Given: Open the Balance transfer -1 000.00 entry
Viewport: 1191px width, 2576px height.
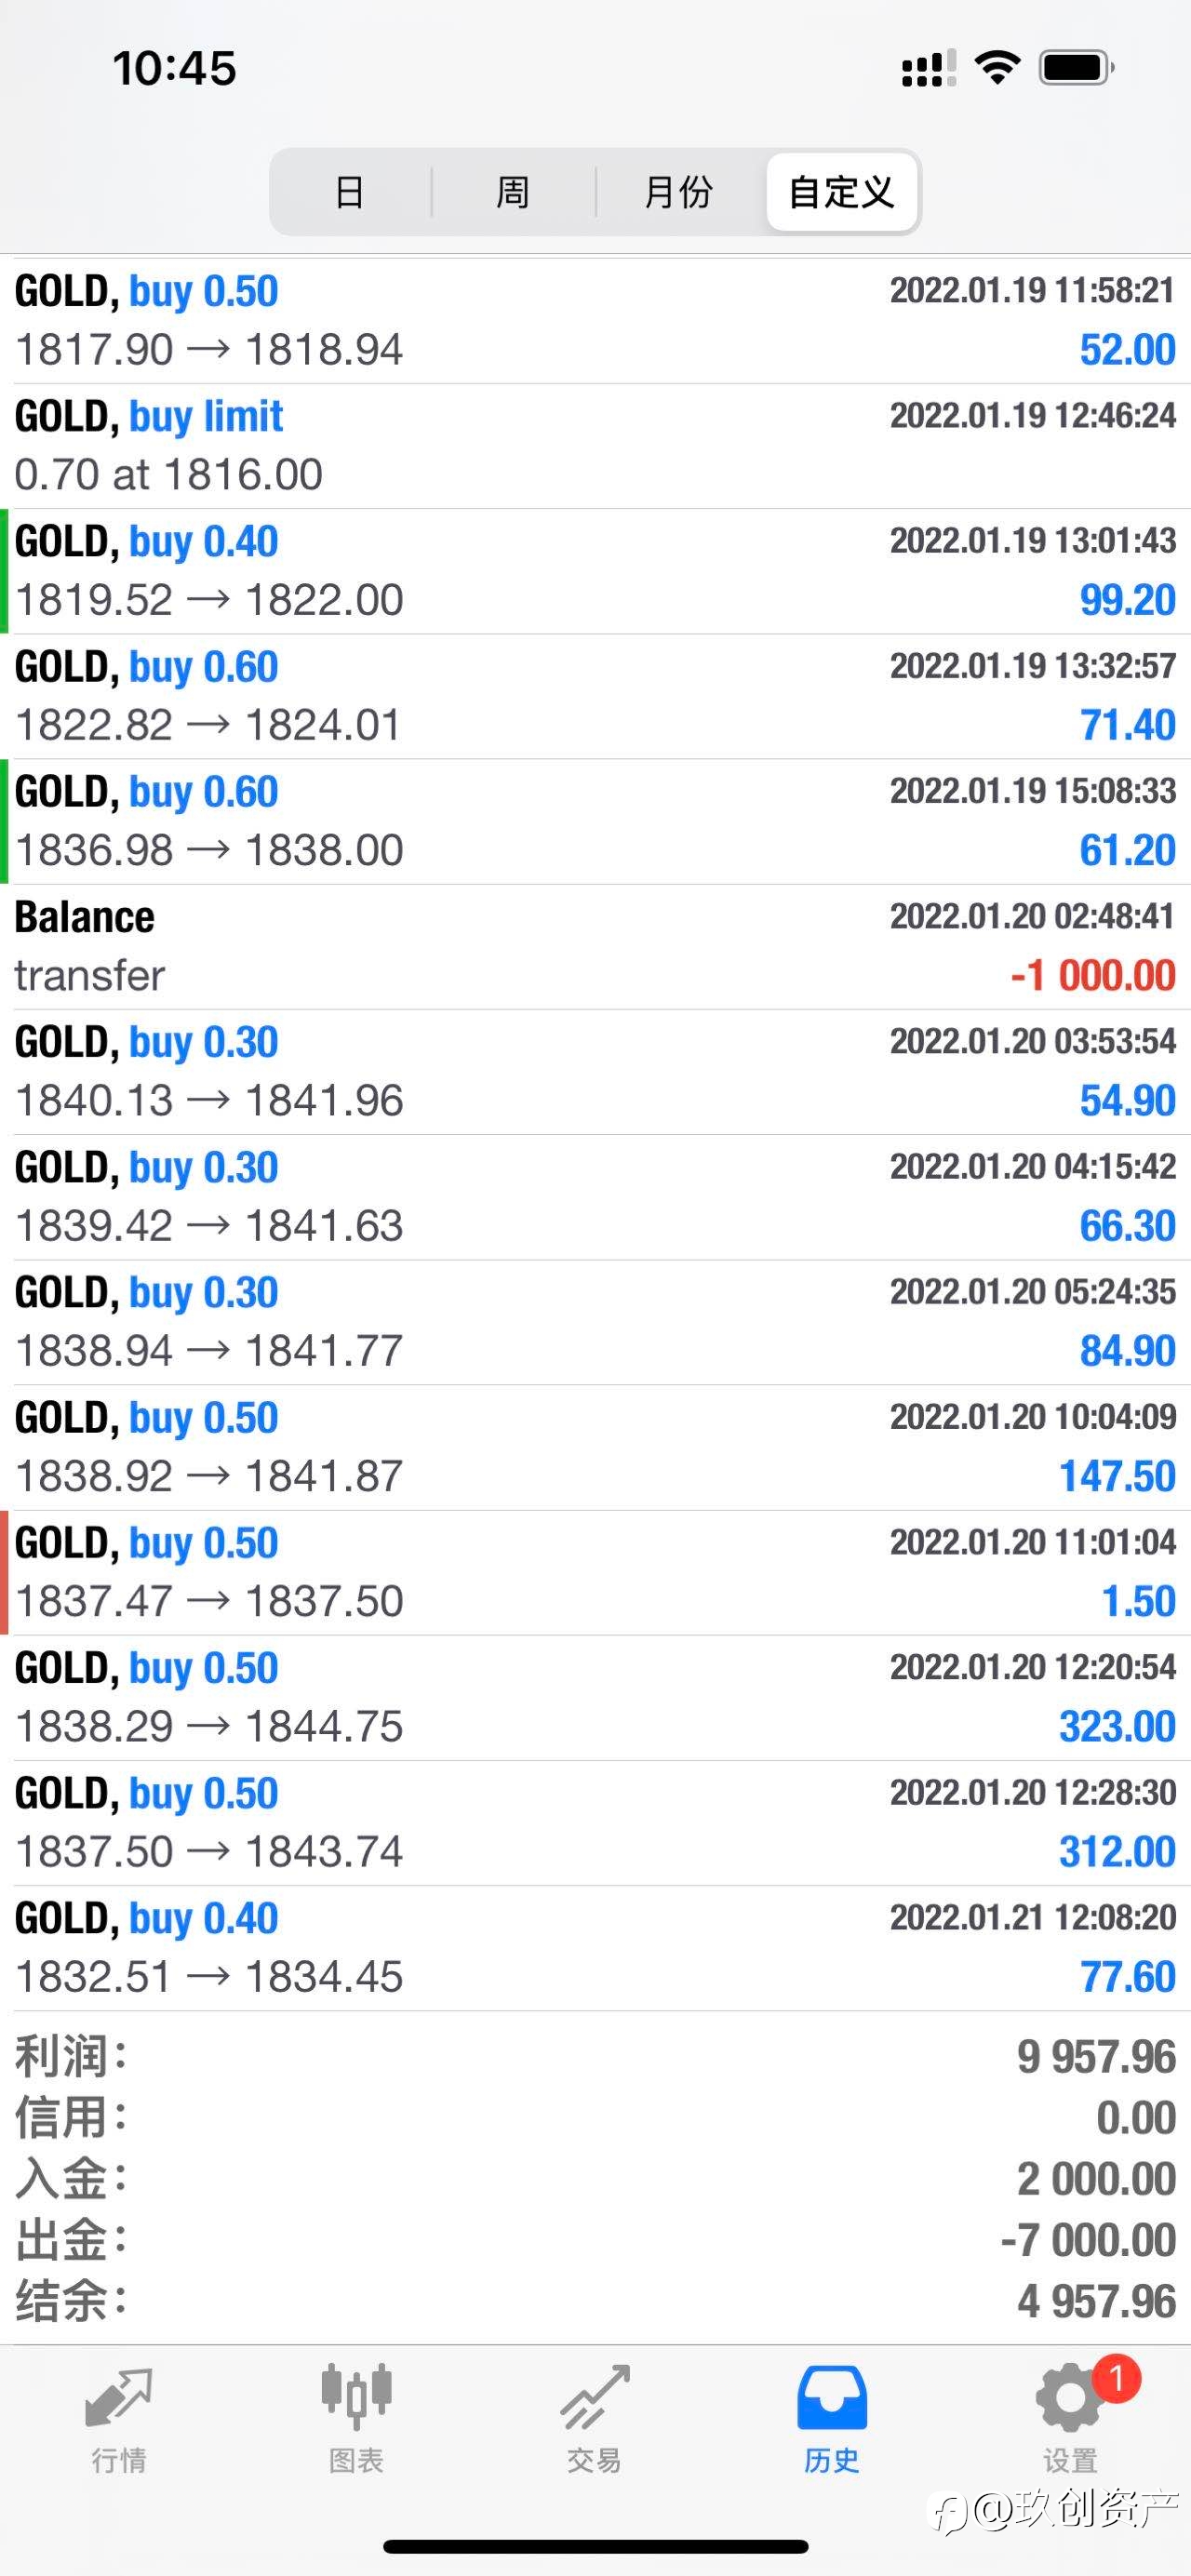Looking at the screenshot, I should (x=595, y=947).
